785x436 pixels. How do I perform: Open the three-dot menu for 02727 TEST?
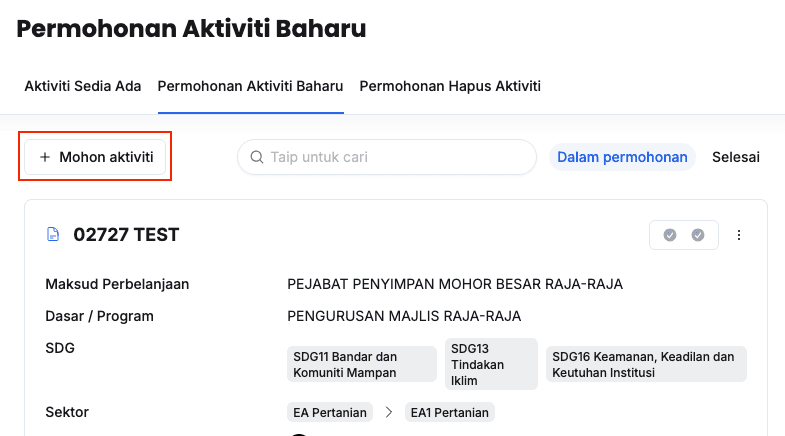739,235
